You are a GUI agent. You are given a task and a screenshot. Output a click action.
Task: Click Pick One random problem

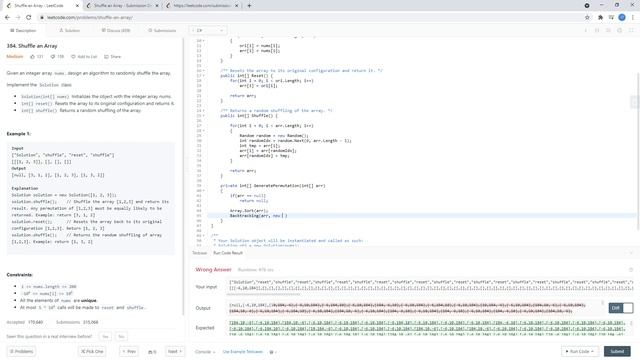tap(92, 351)
